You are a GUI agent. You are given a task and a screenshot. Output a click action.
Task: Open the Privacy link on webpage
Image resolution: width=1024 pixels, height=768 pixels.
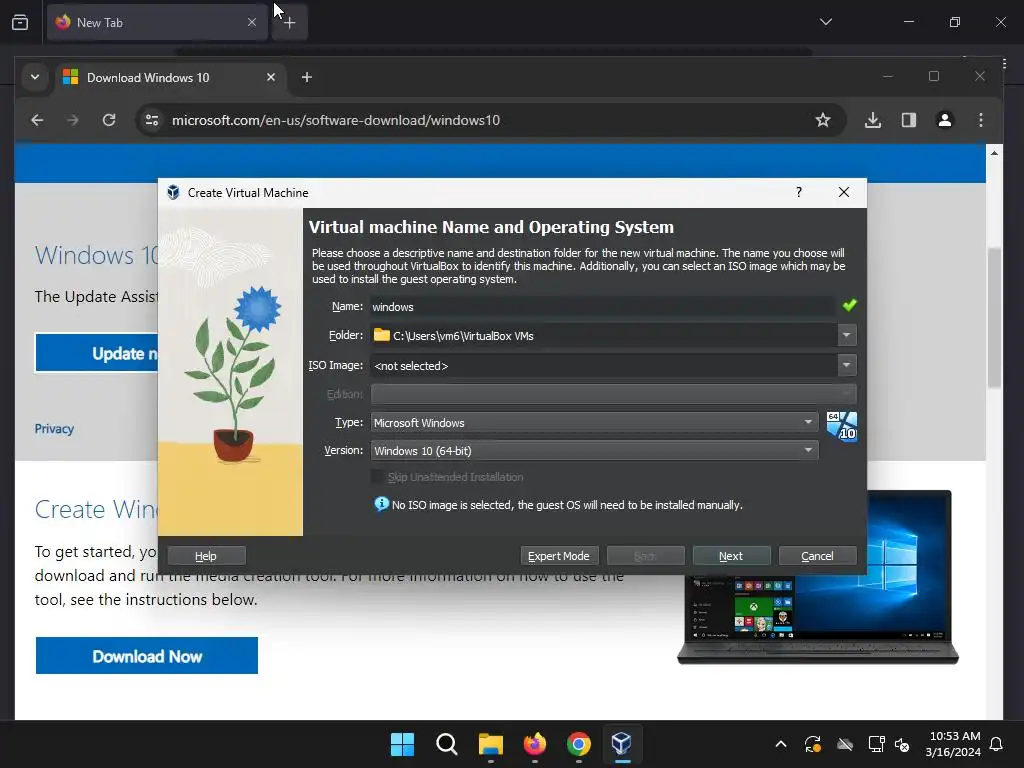click(54, 429)
